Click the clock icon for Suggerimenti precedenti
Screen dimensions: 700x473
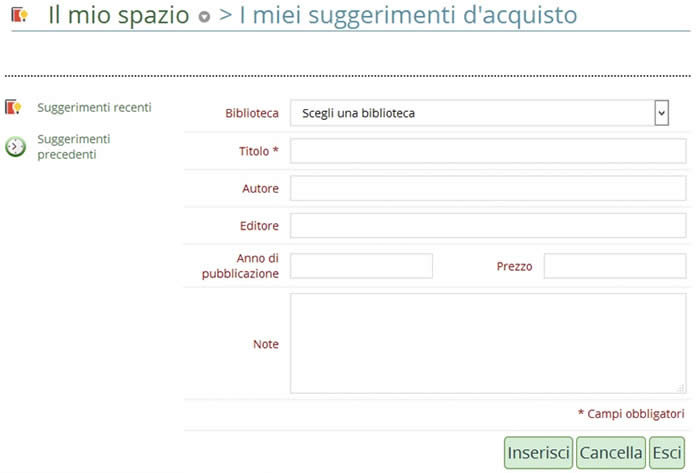[16, 147]
